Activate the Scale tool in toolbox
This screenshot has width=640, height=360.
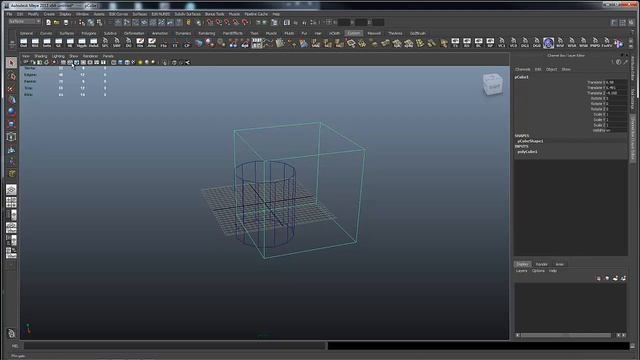click(x=11, y=124)
